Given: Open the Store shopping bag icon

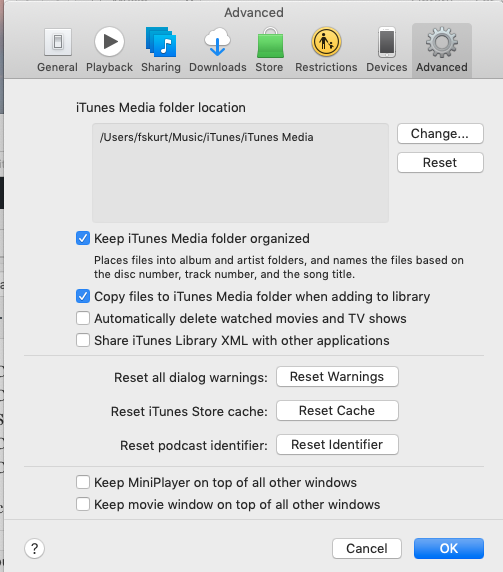Looking at the screenshot, I should tap(270, 43).
